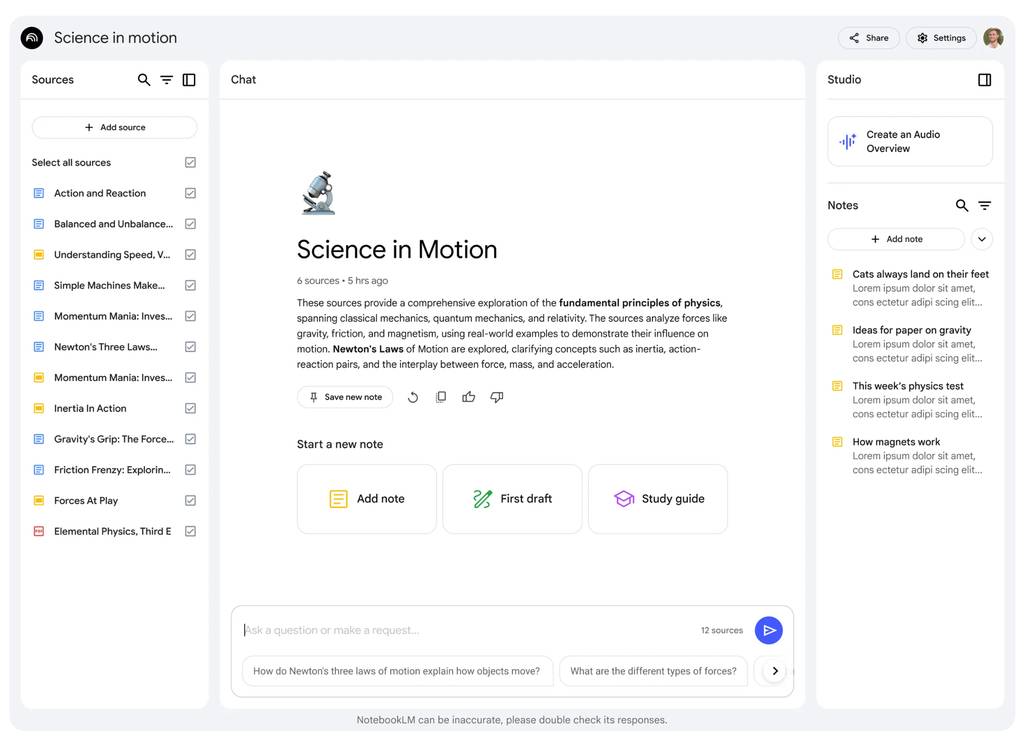Viewport: 1024px width, 740px height.
Task: Copy the summary with the copy icon
Action: pyautogui.click(x=441, y=397)
